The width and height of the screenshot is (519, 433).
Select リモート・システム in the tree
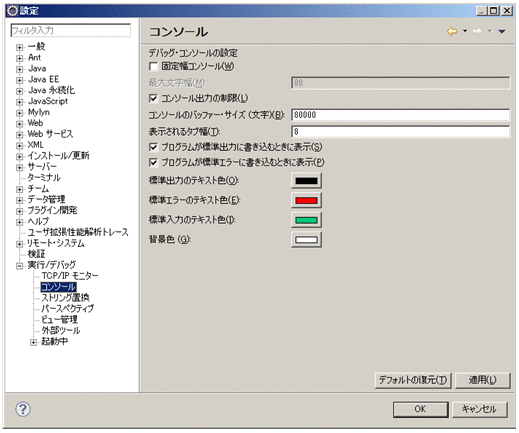pos(56,243)
